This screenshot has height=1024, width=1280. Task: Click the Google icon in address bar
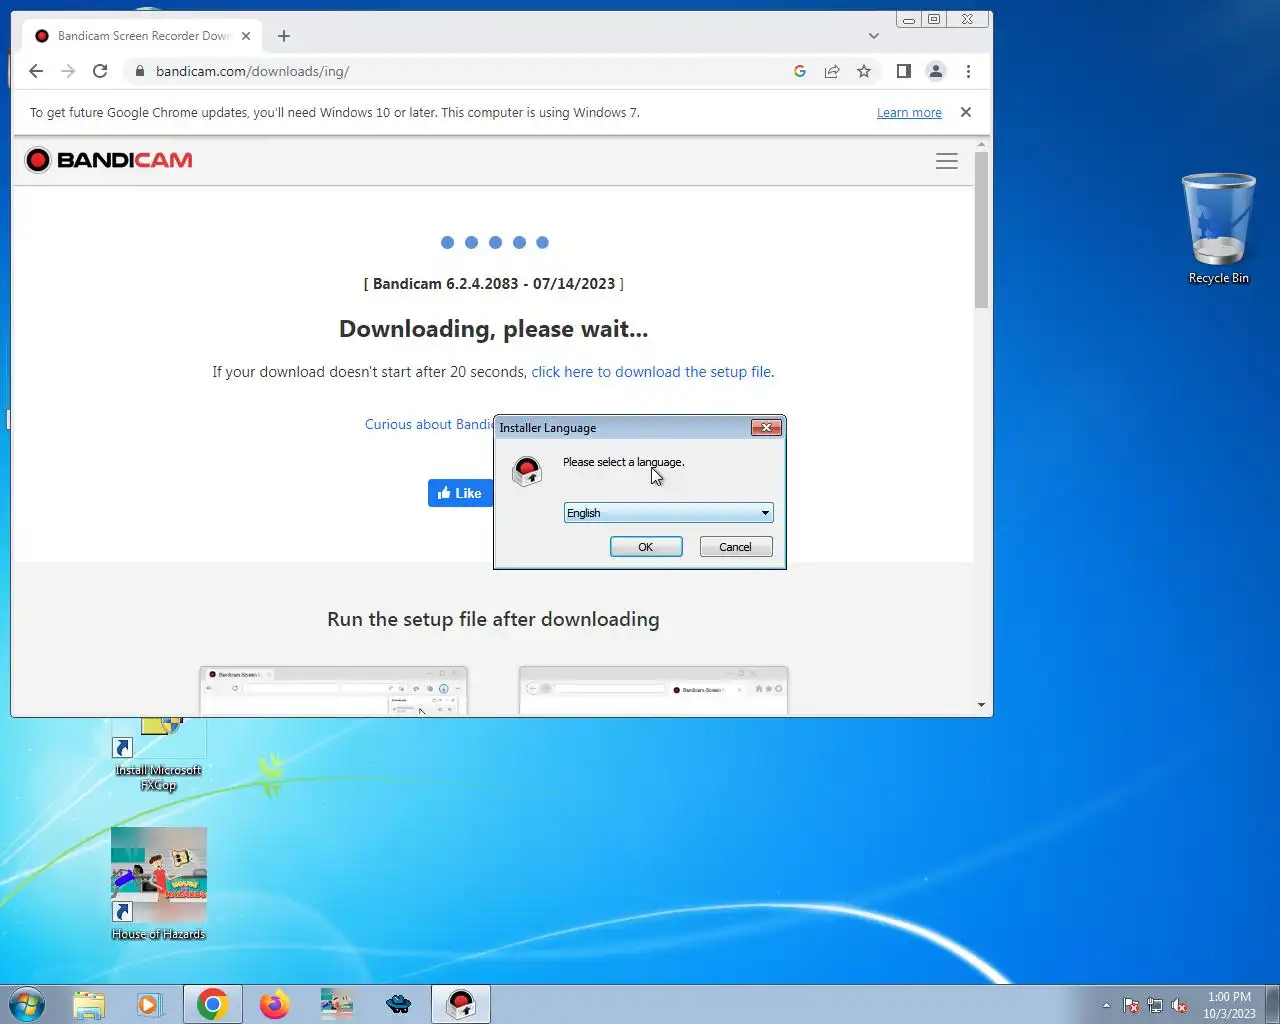point(800,71)
